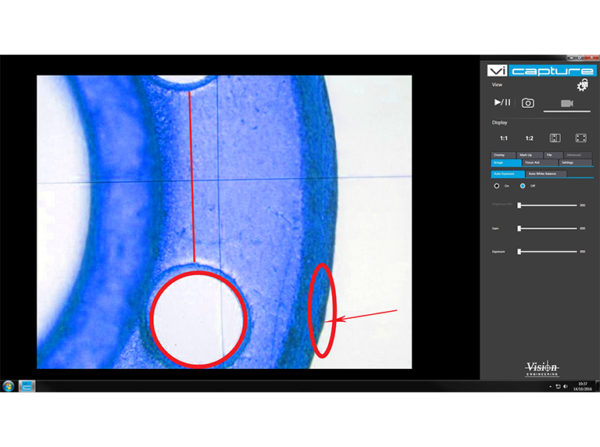Click the Exposure slider handle

click(x=519, y=251)
